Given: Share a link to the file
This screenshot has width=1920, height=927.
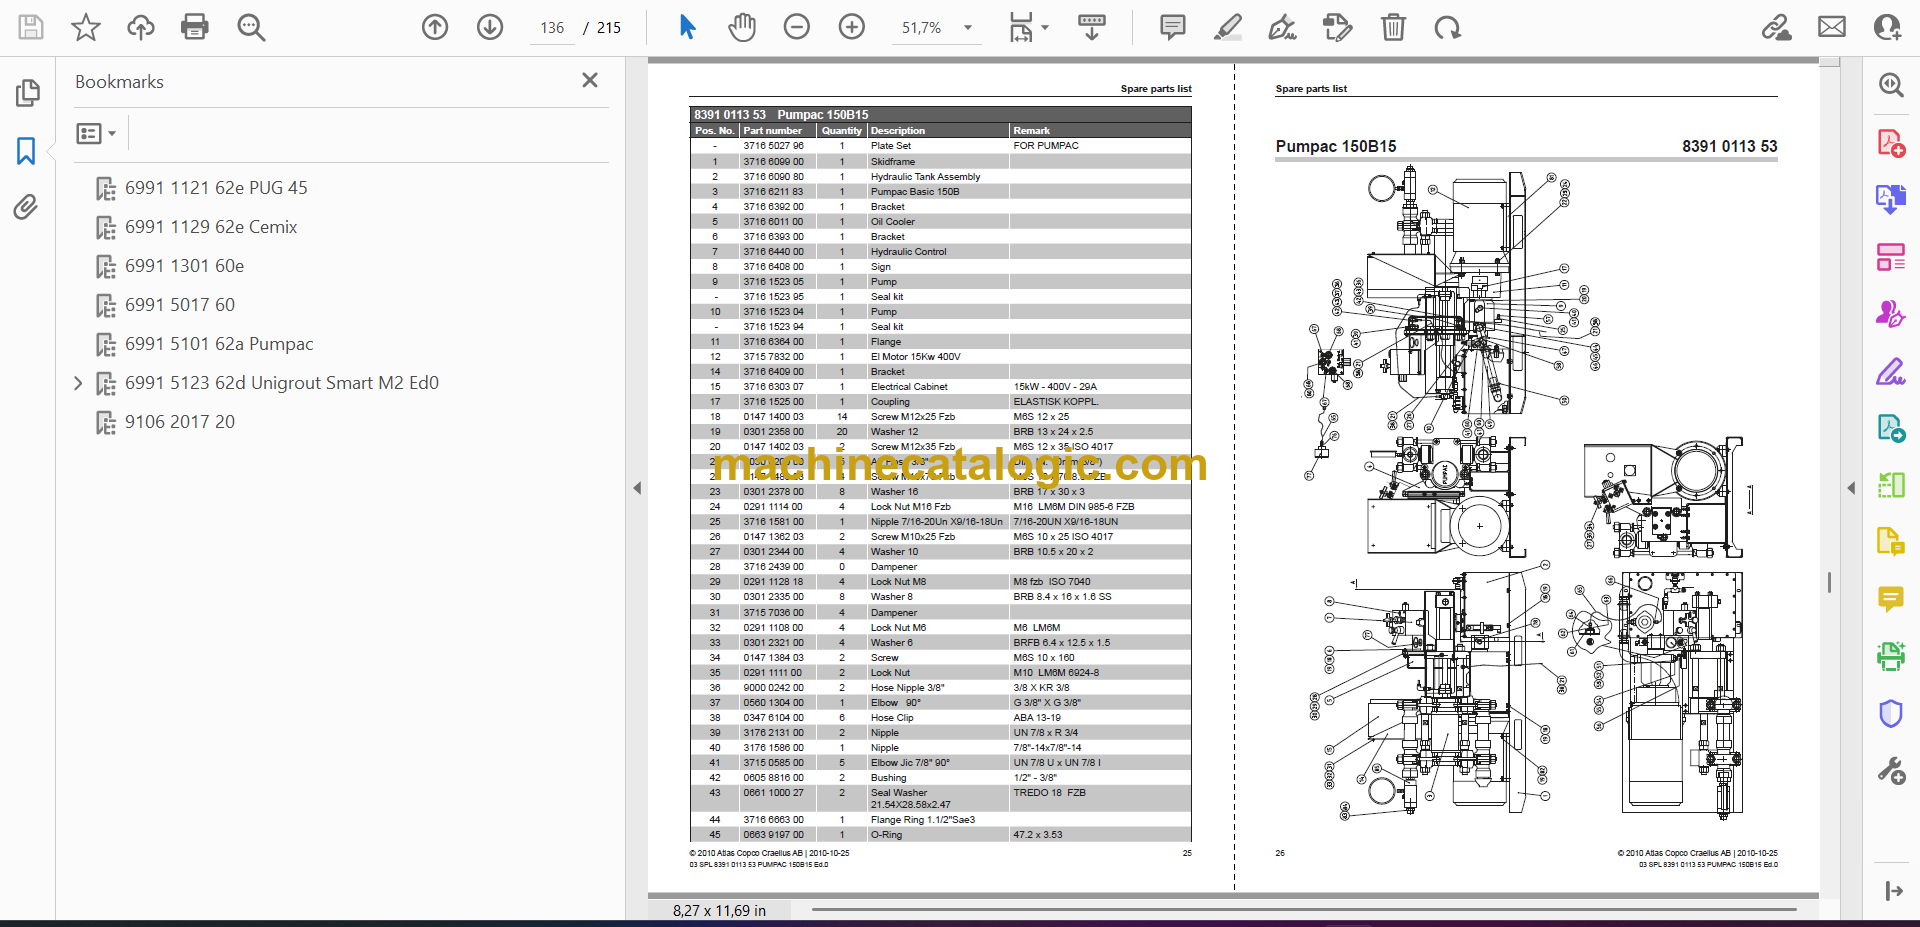Looking at the screenshot, I should click(x=1776, y=27).
